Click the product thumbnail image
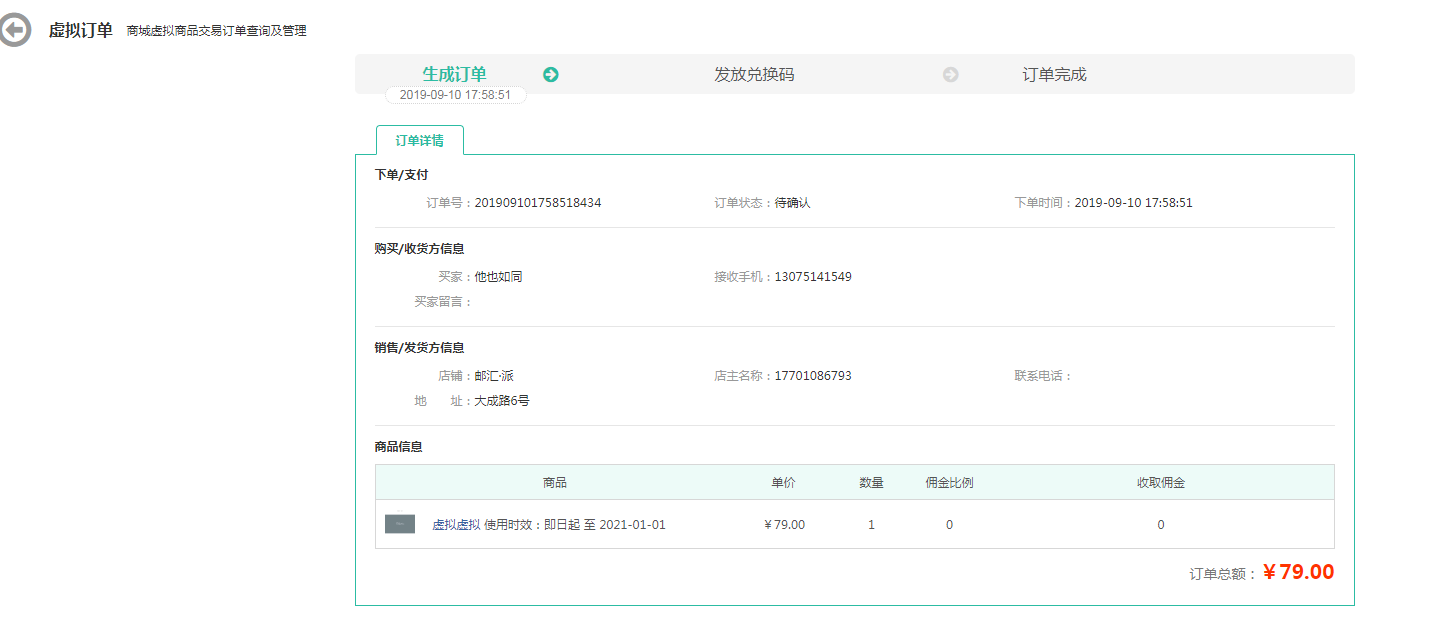 coord(400,524)
